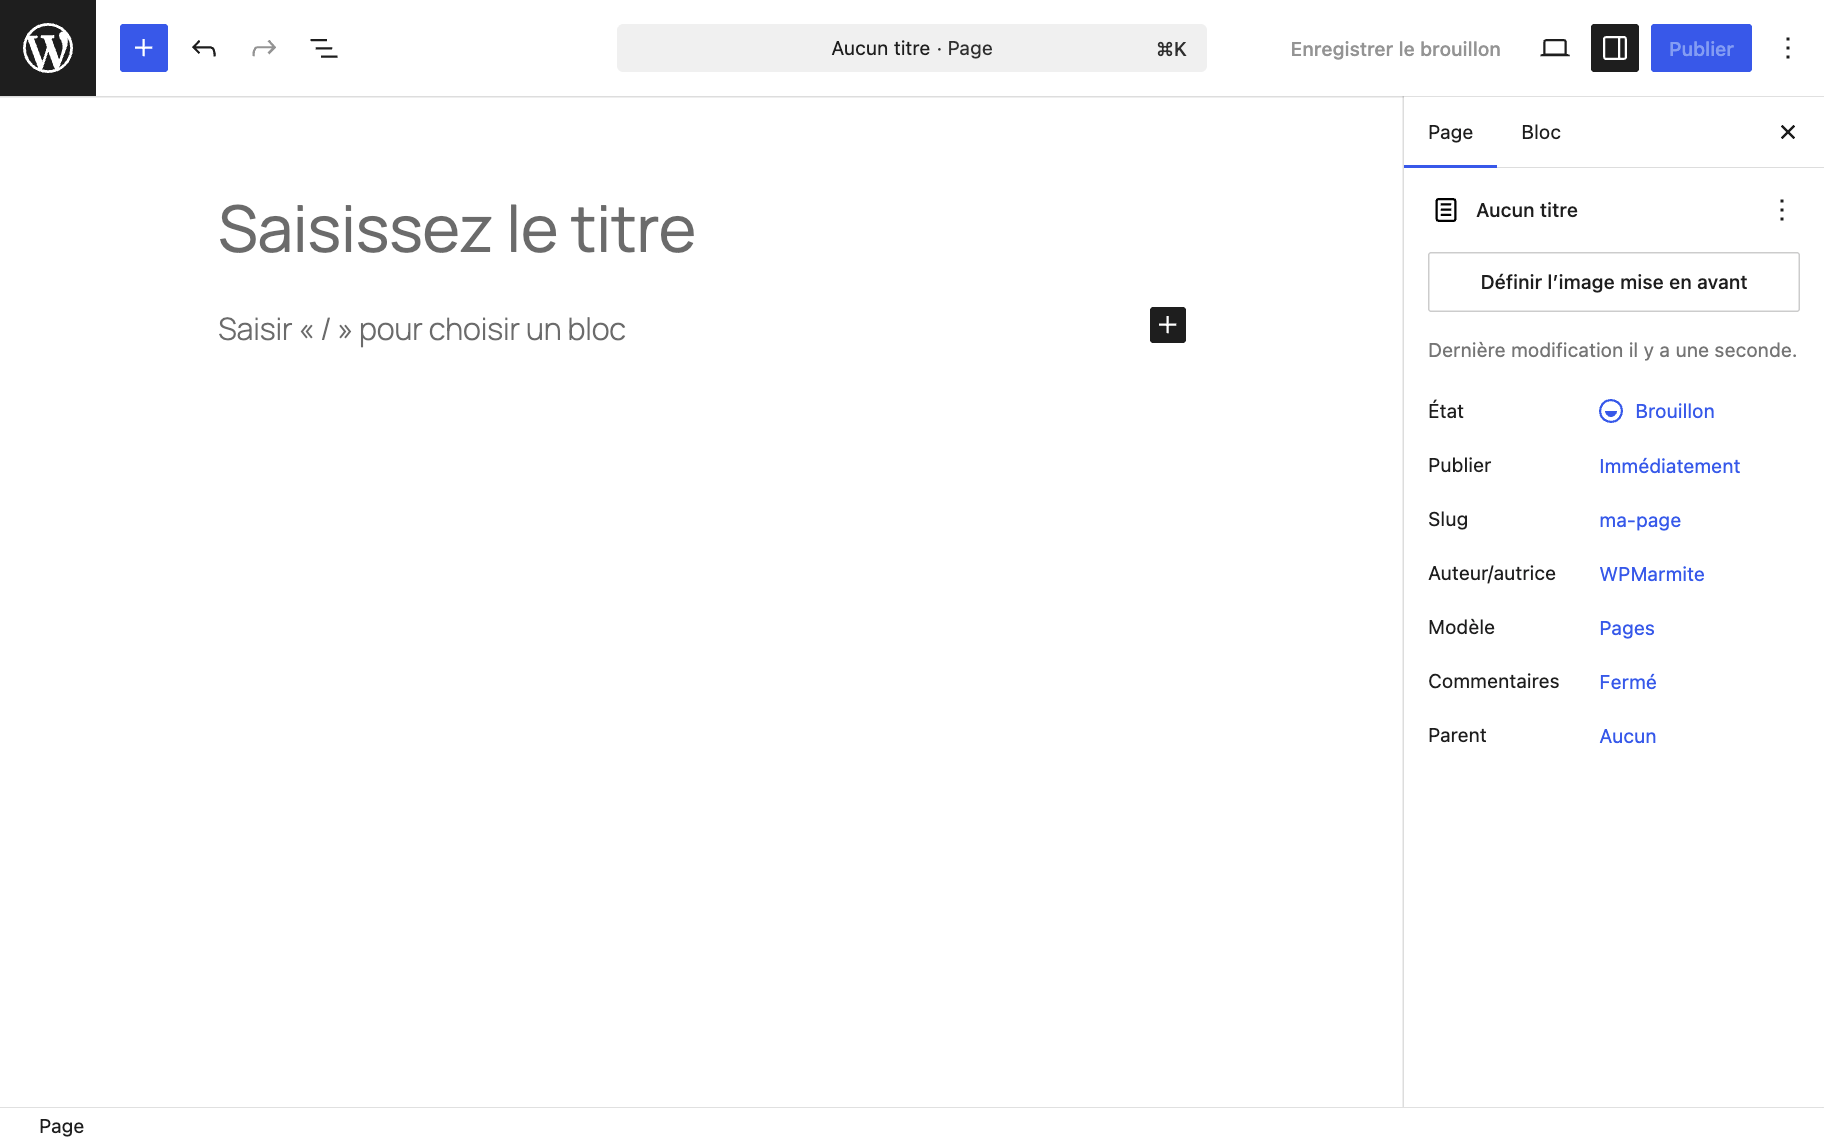Click Définir l'image mise en avant
1824x1144 pixels.
(1614, 282)
